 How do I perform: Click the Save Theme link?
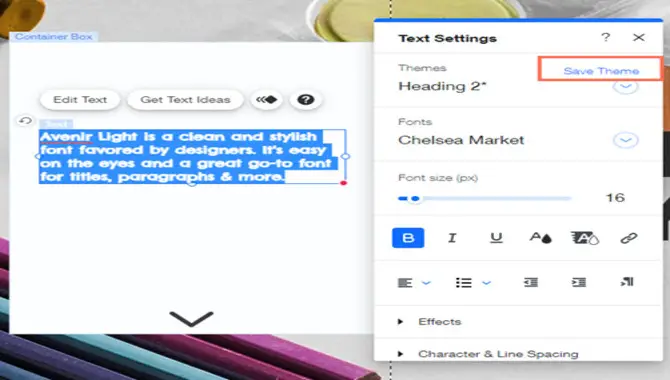(x=601, y=71)
